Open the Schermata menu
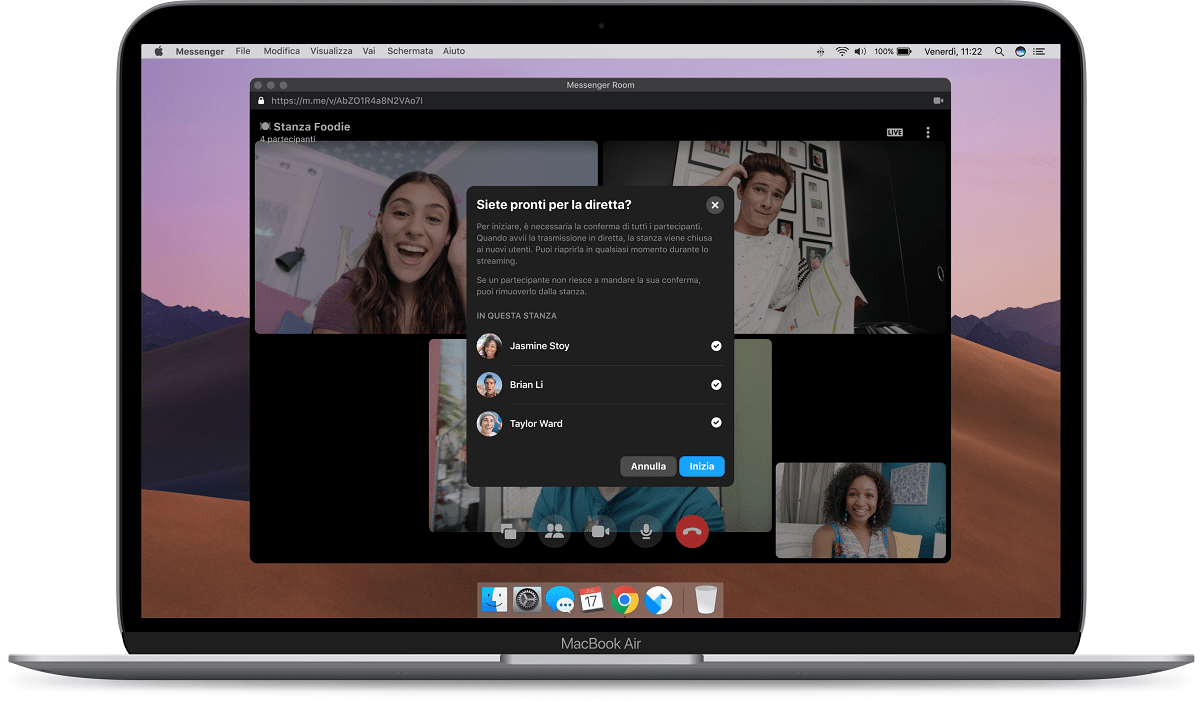 410,51
